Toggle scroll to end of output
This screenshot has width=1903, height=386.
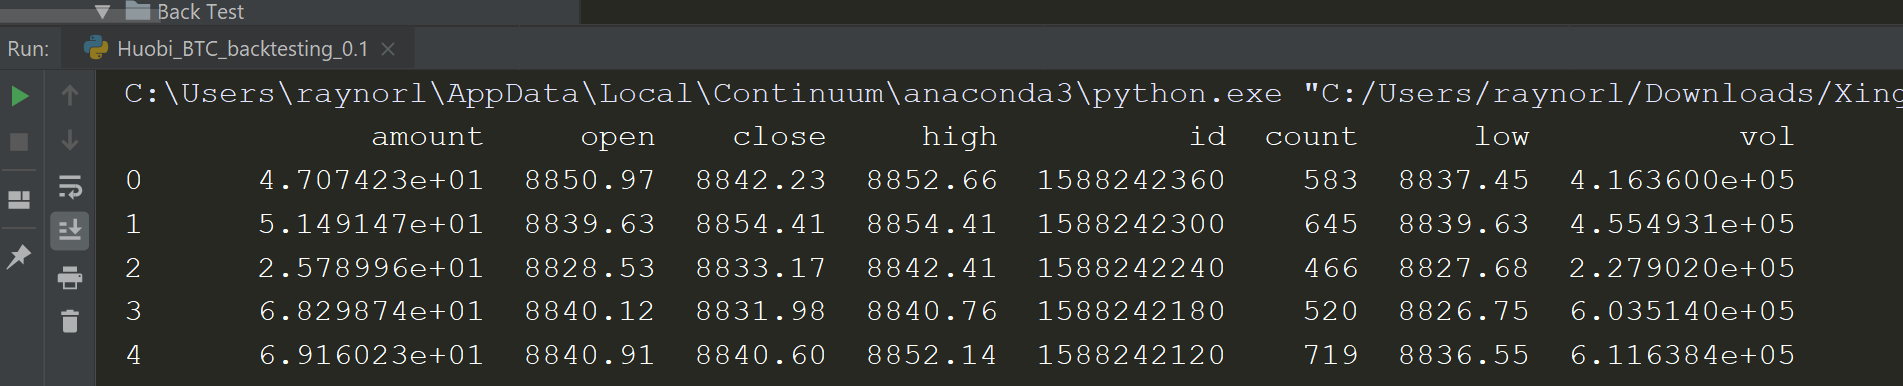[x=70, y=231]
